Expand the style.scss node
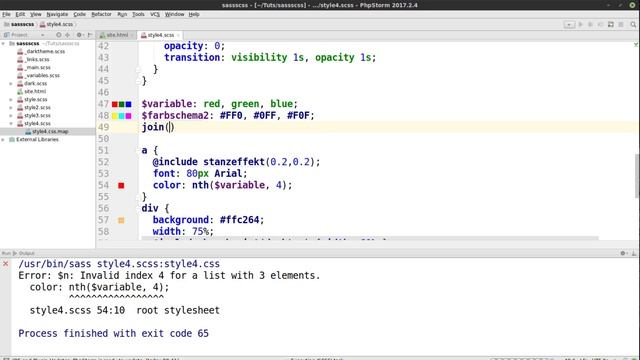This screenshot has height=360, width=640. tap(11, 100)
